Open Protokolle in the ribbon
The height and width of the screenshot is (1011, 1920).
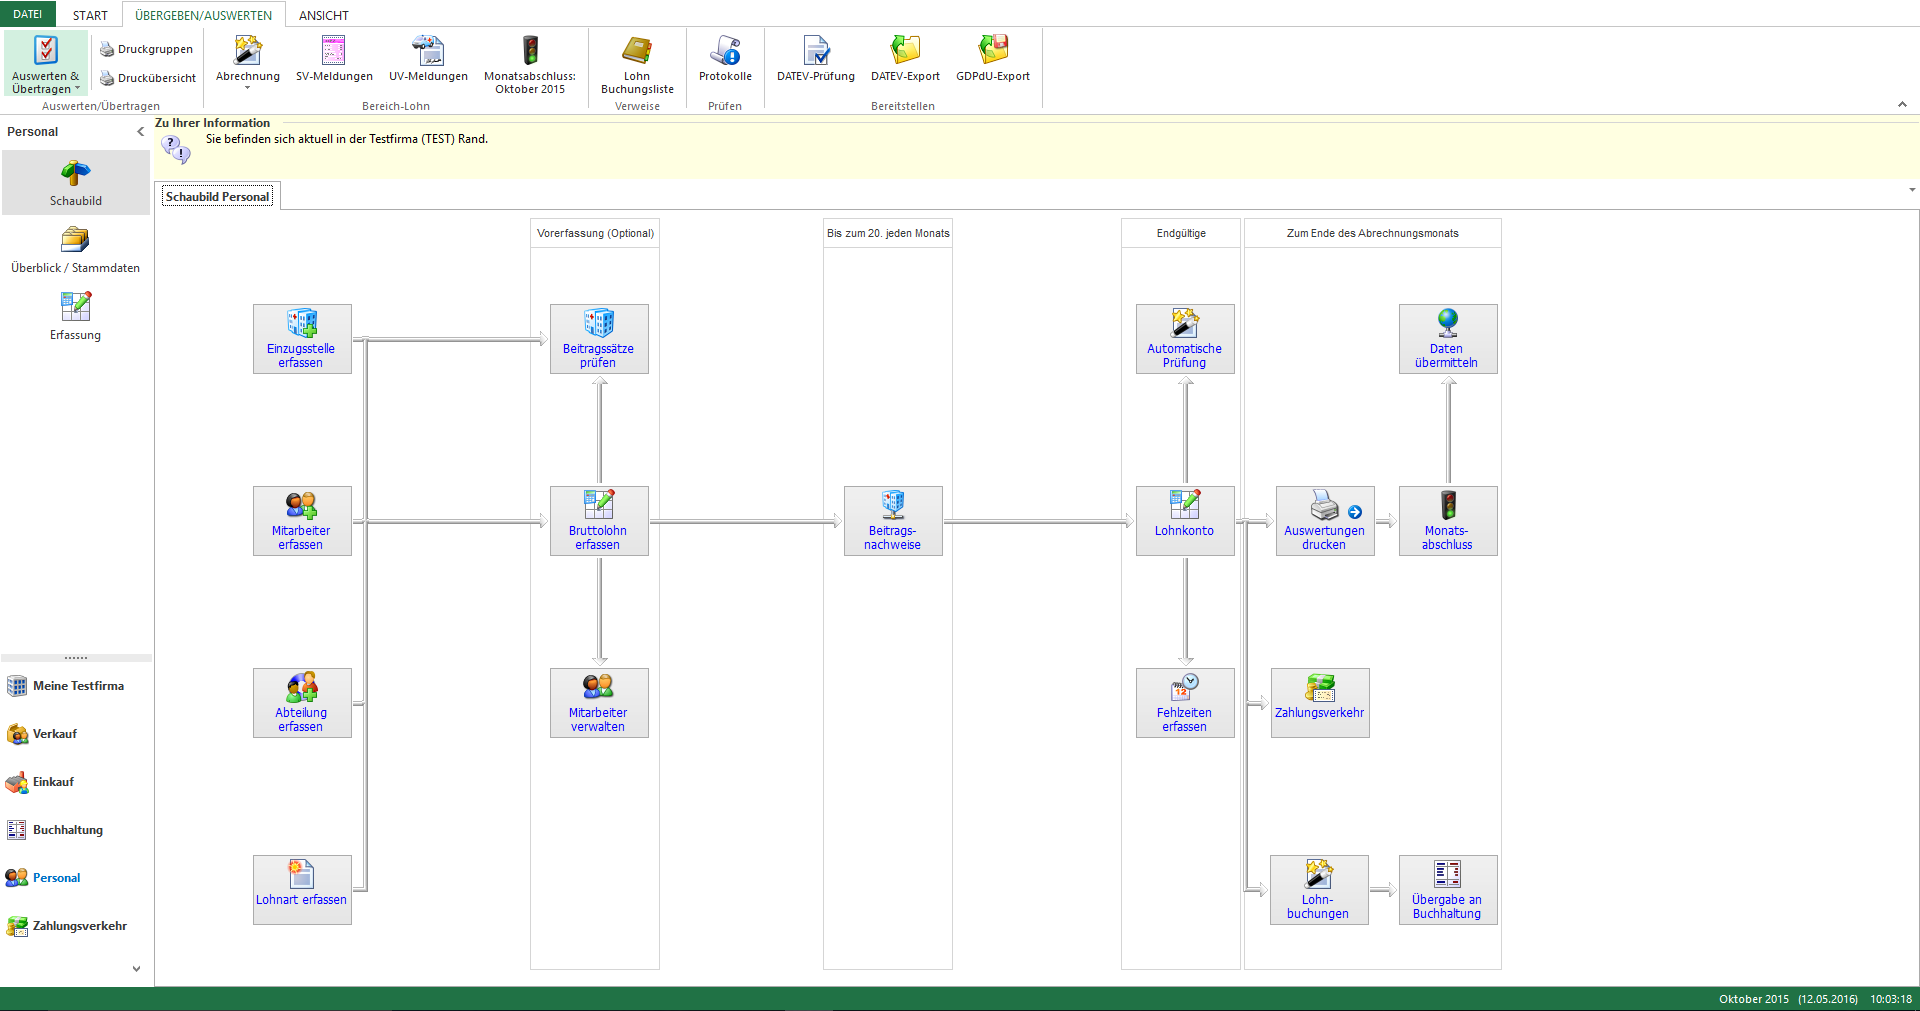click(725, 52)
